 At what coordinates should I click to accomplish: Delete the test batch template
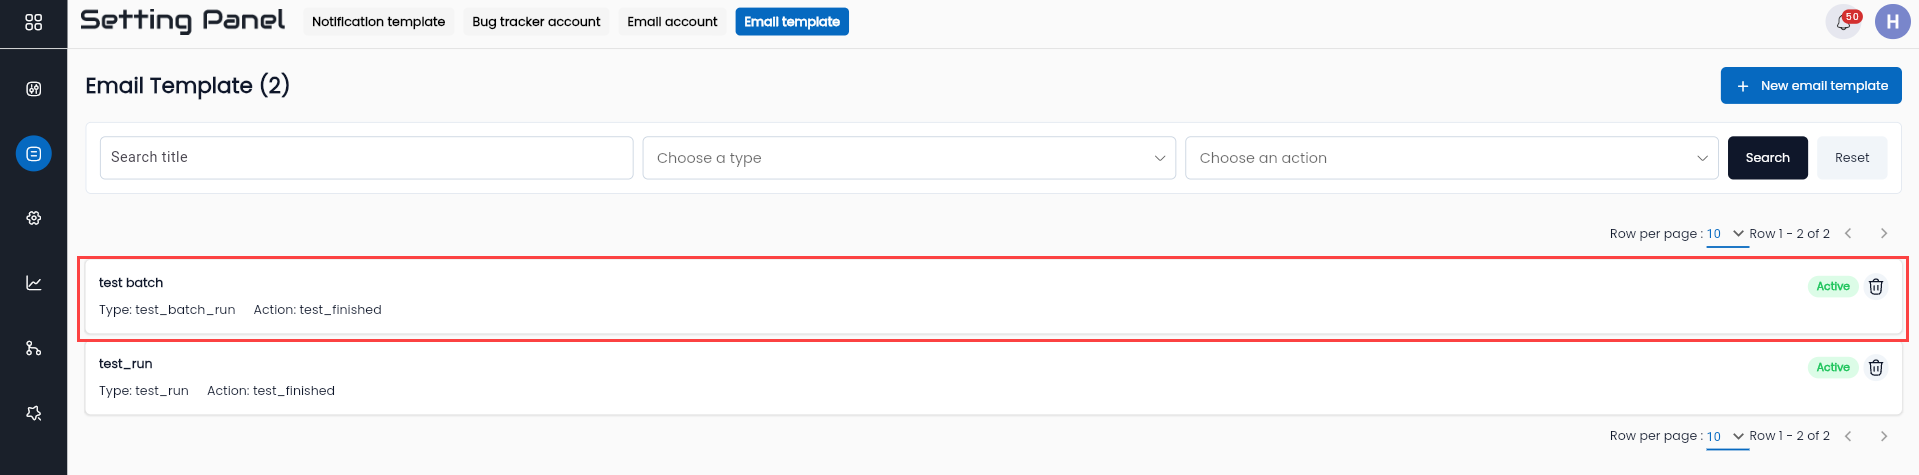click(1876, 286)
